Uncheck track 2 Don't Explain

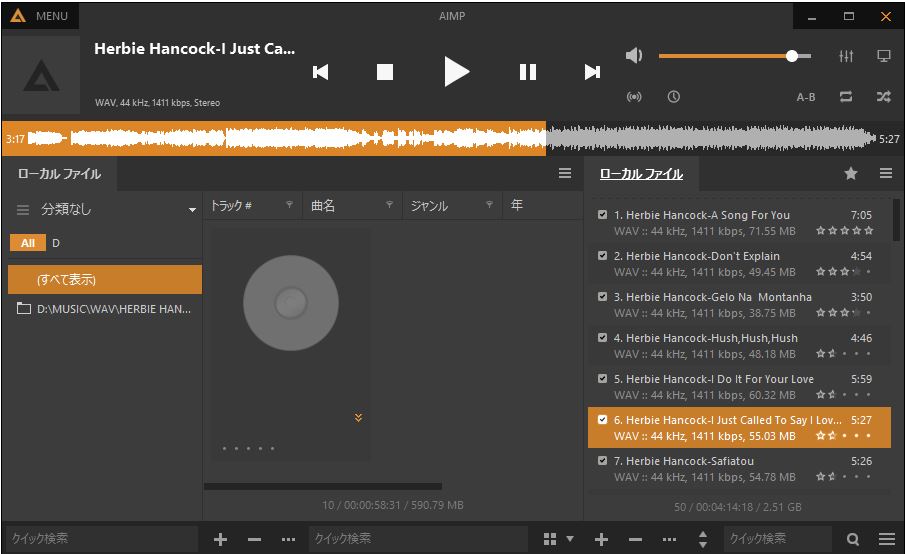(602, 256)
